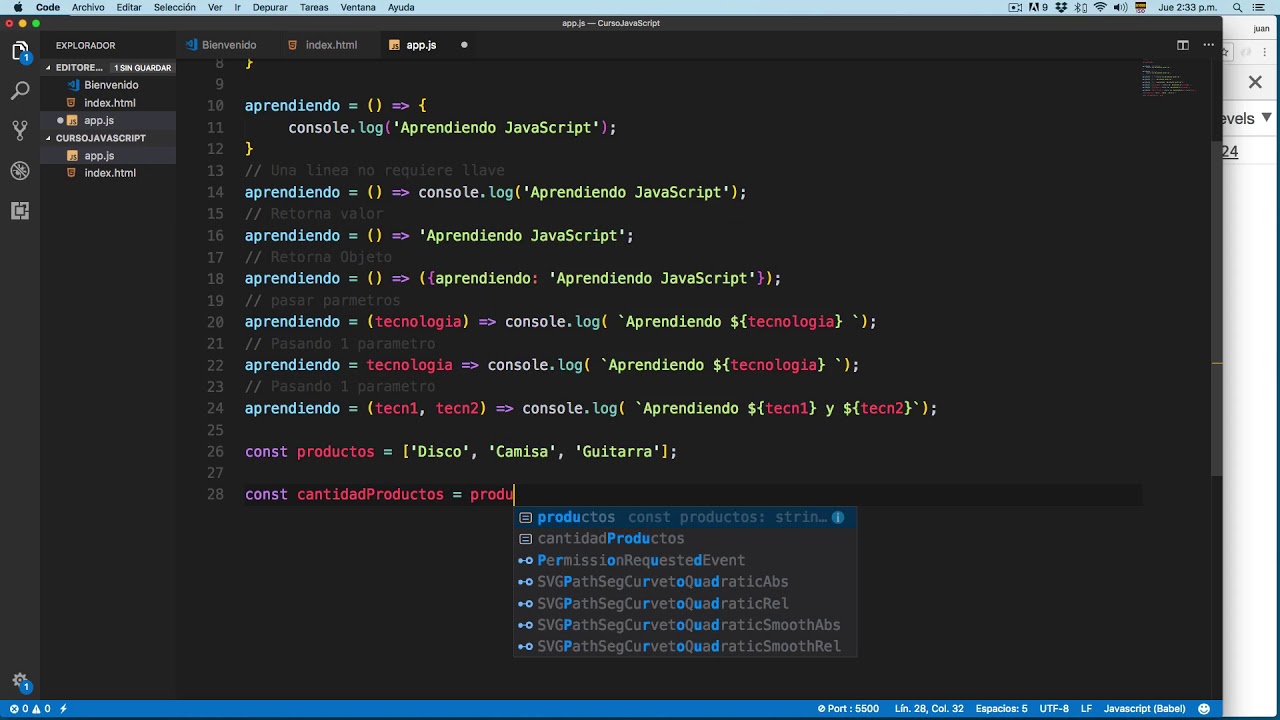Click the code minimap preview
This screenshot has height=720, width=1280.
1167,78
